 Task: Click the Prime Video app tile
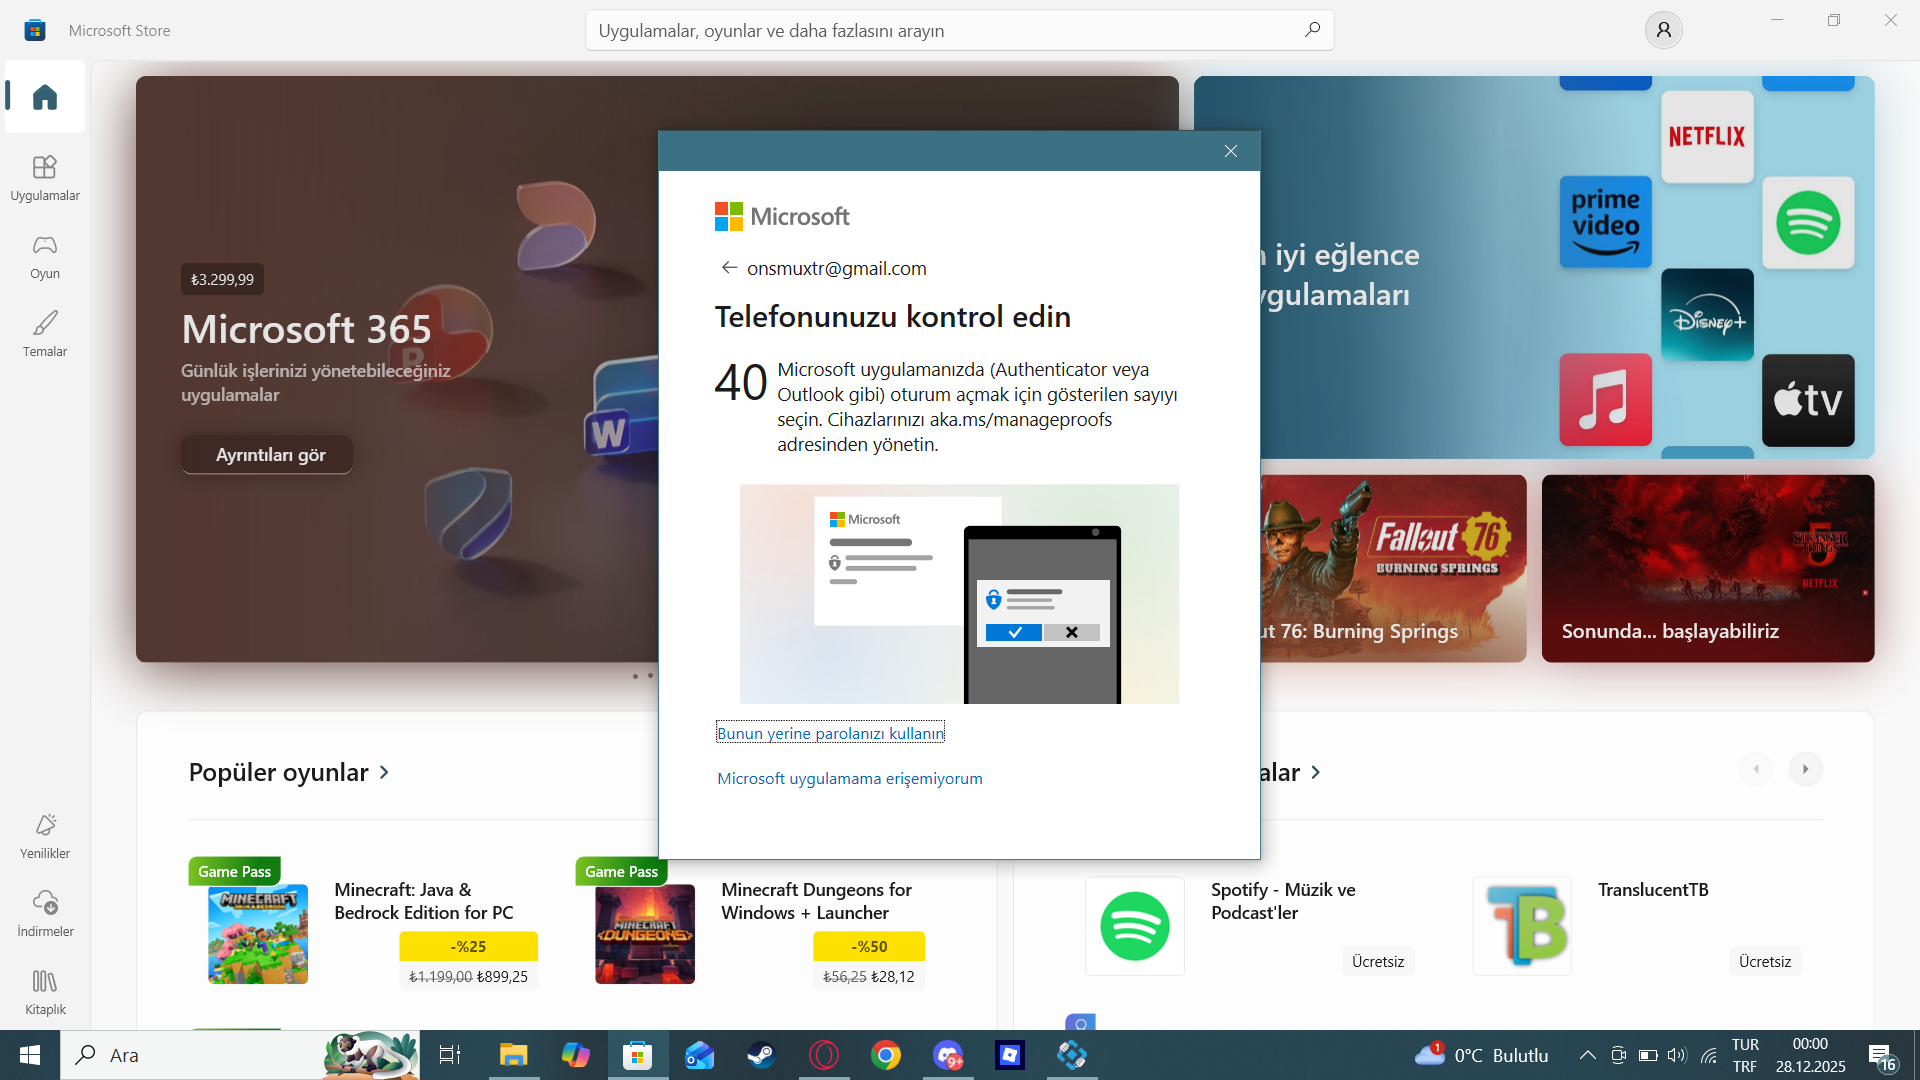[x=1605, y=222]
